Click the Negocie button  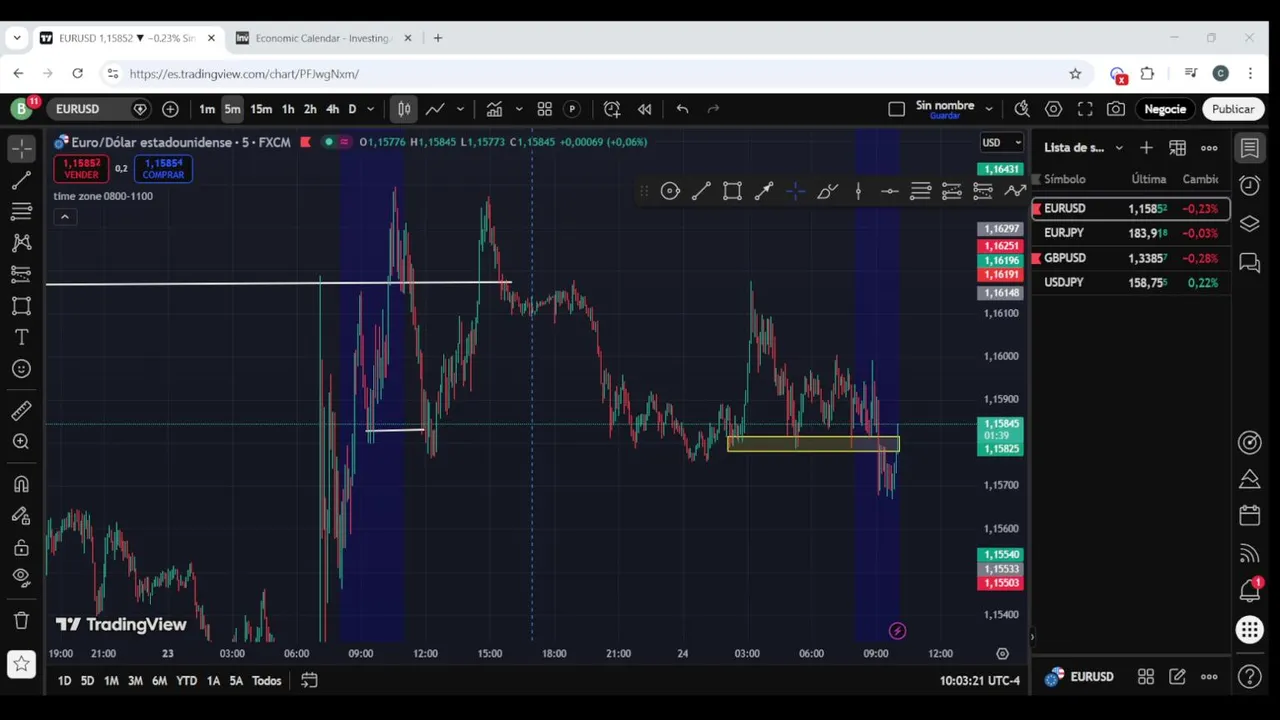pos(1165,109)
